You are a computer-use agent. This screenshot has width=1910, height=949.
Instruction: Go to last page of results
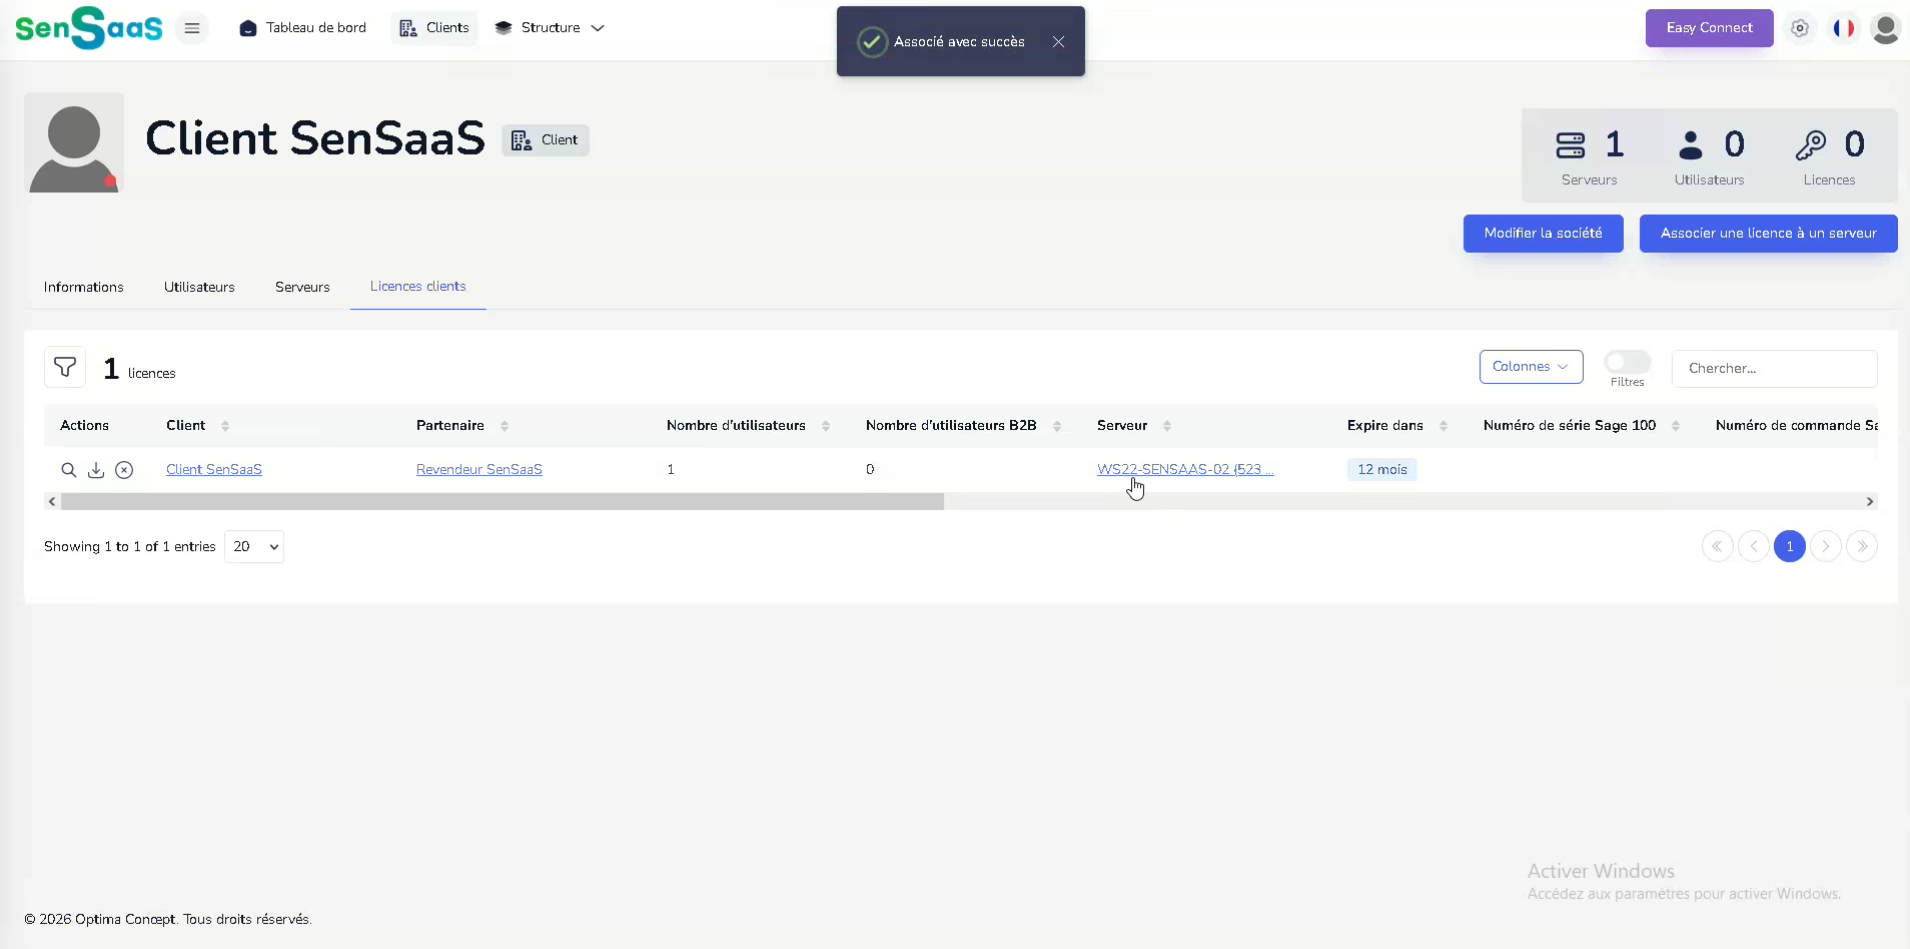click(1861, 547)
